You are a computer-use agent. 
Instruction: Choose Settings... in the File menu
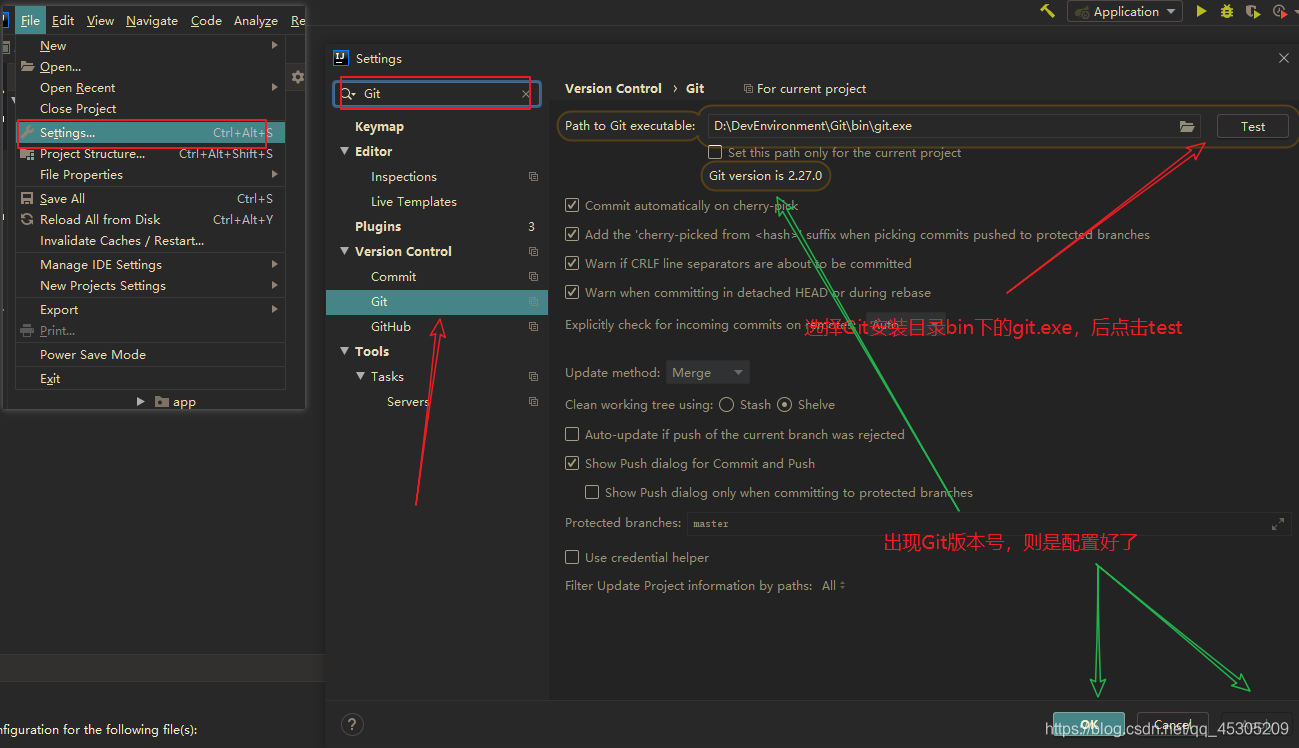pyautogui.click(x=150, y=132)
